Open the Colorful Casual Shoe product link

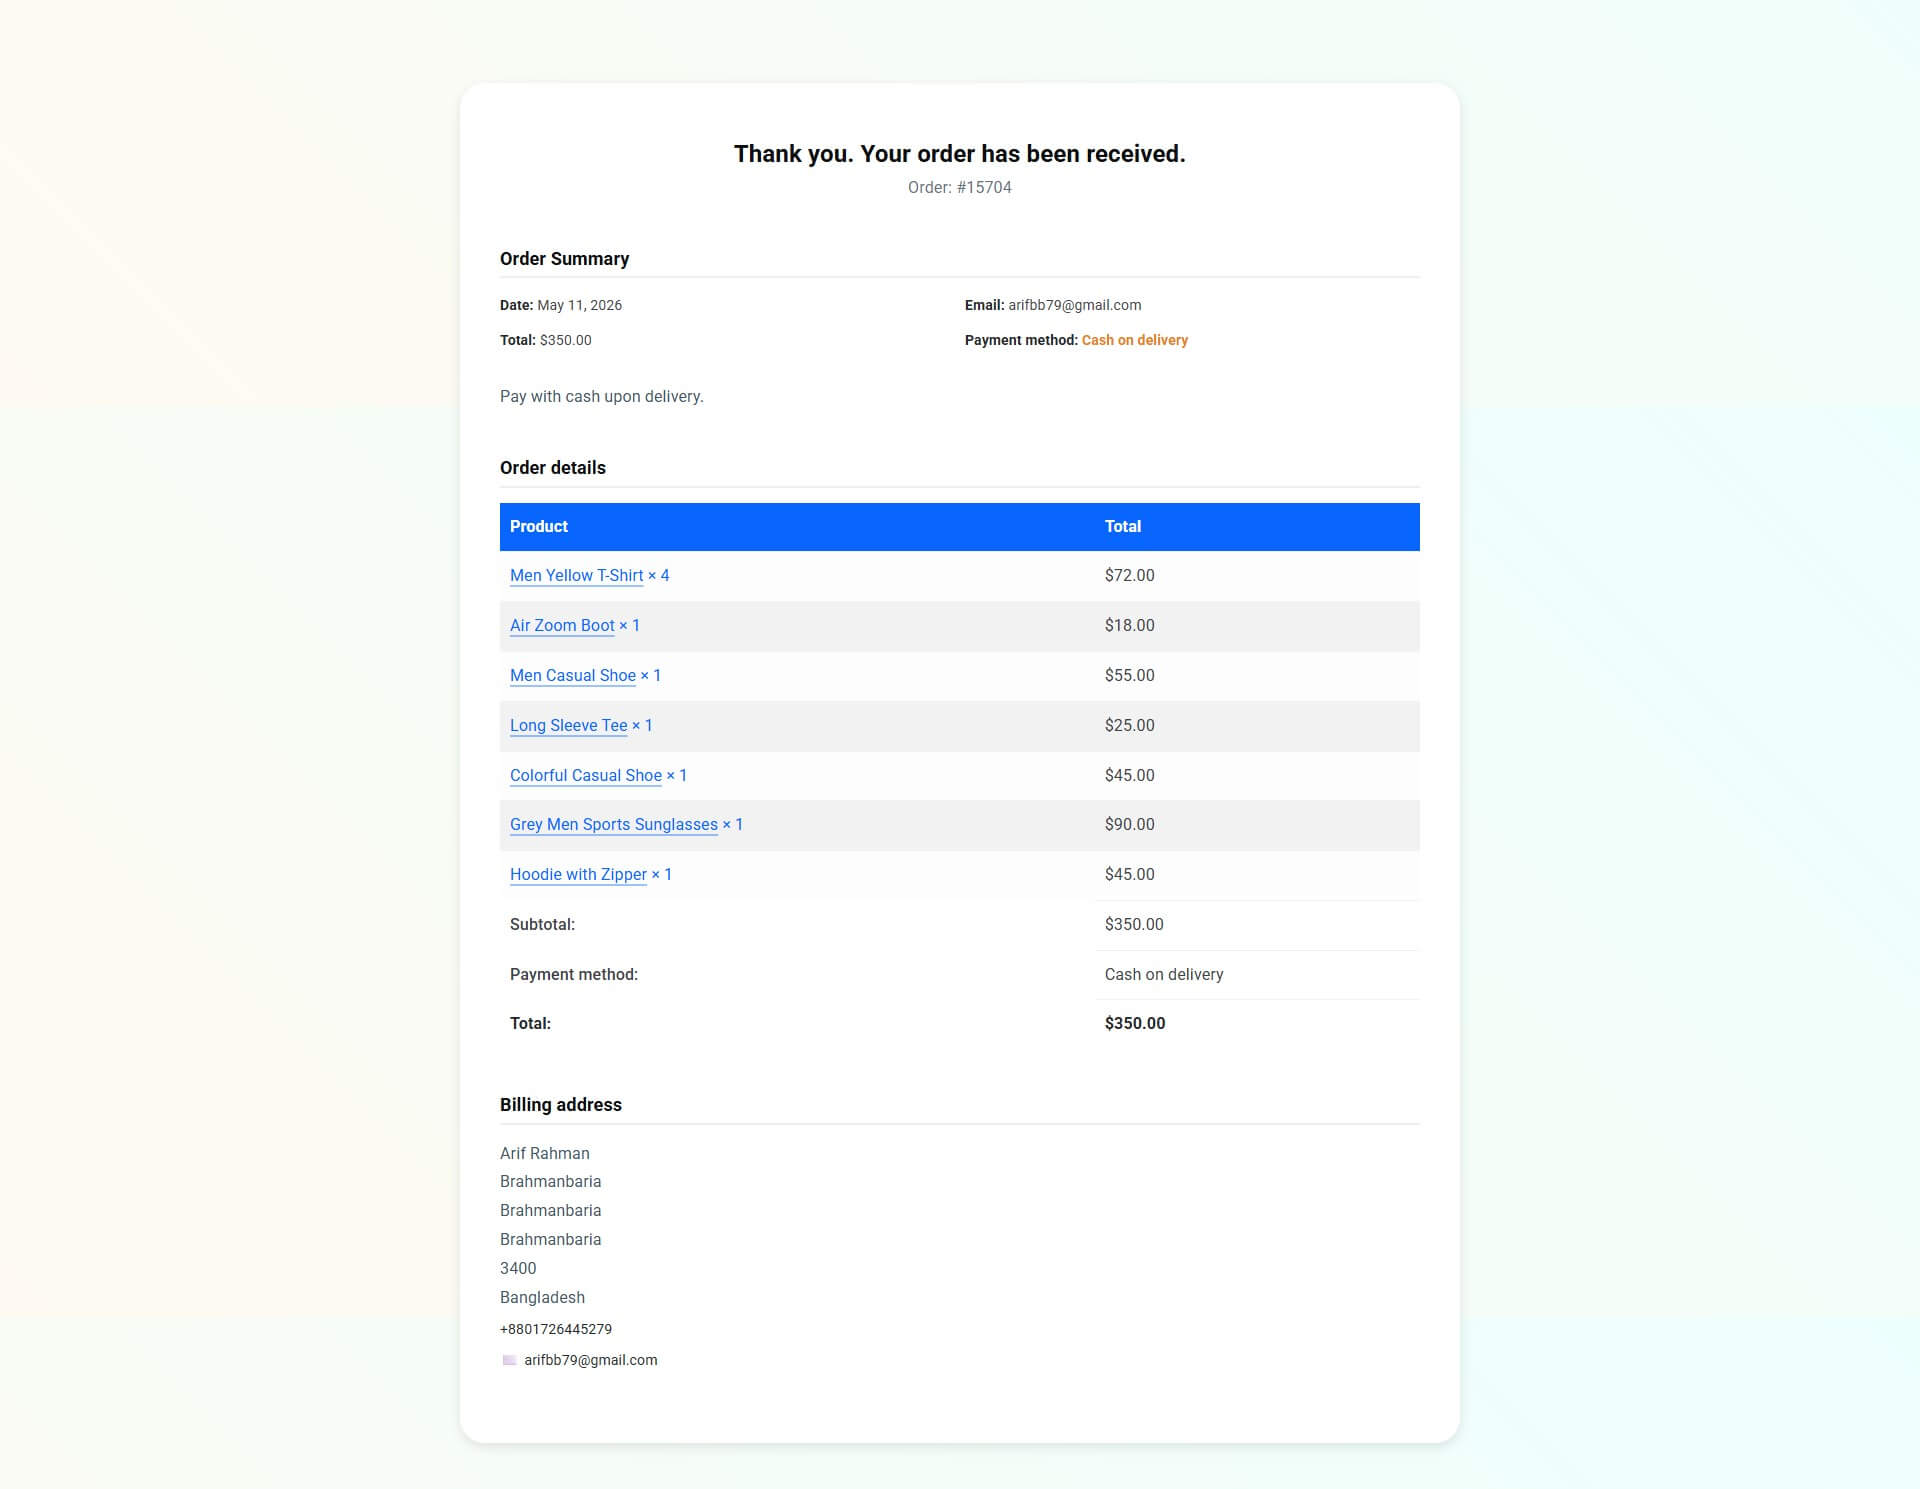(x=586, y=775)
